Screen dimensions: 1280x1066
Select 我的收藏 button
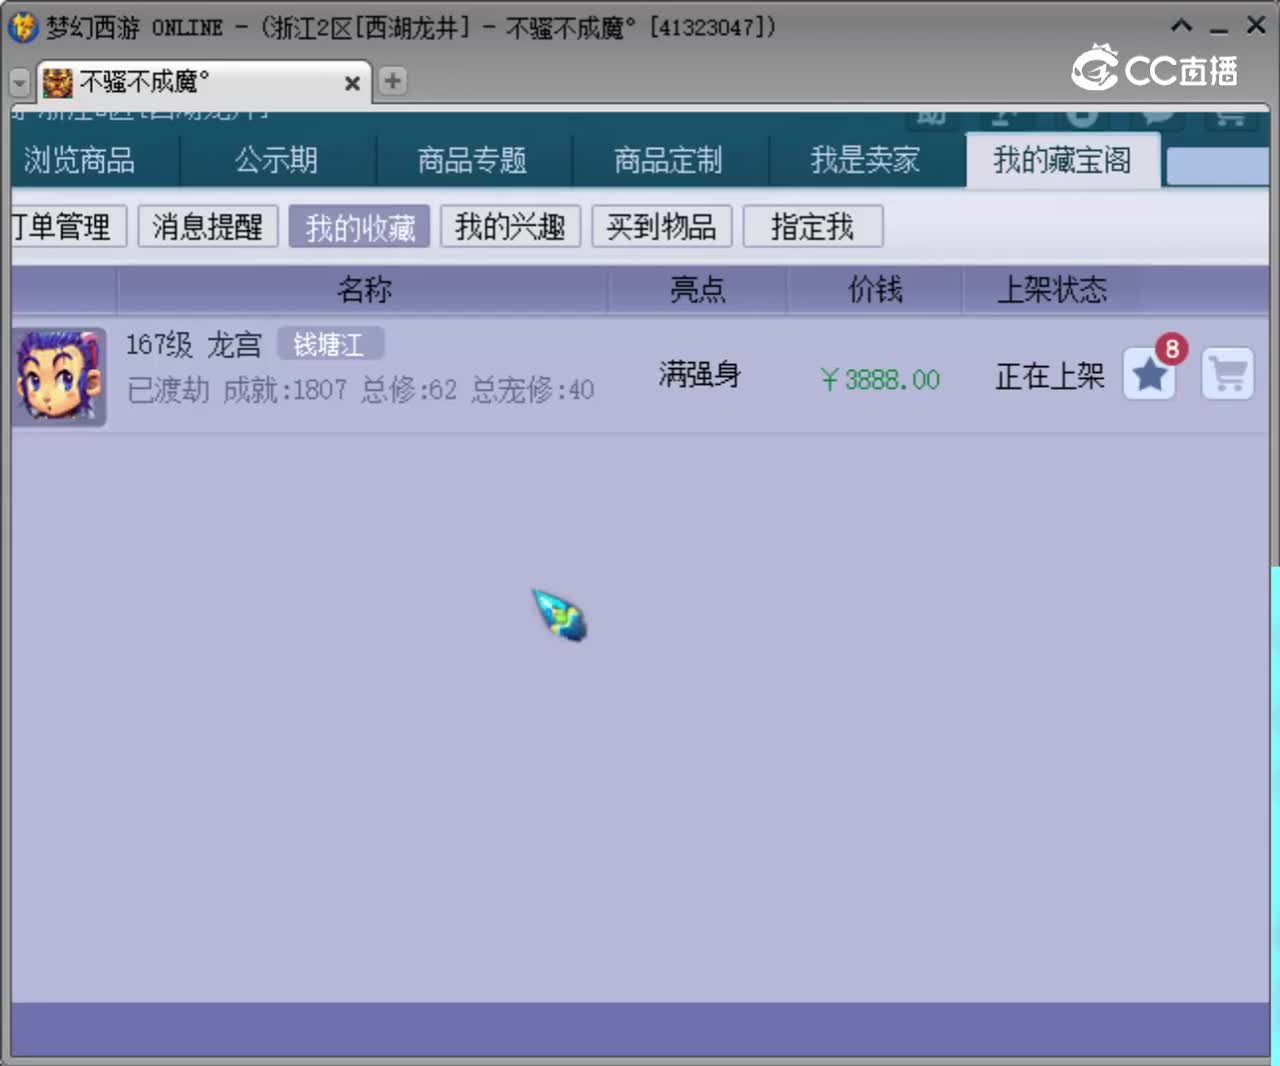click(x=360, y=226)
